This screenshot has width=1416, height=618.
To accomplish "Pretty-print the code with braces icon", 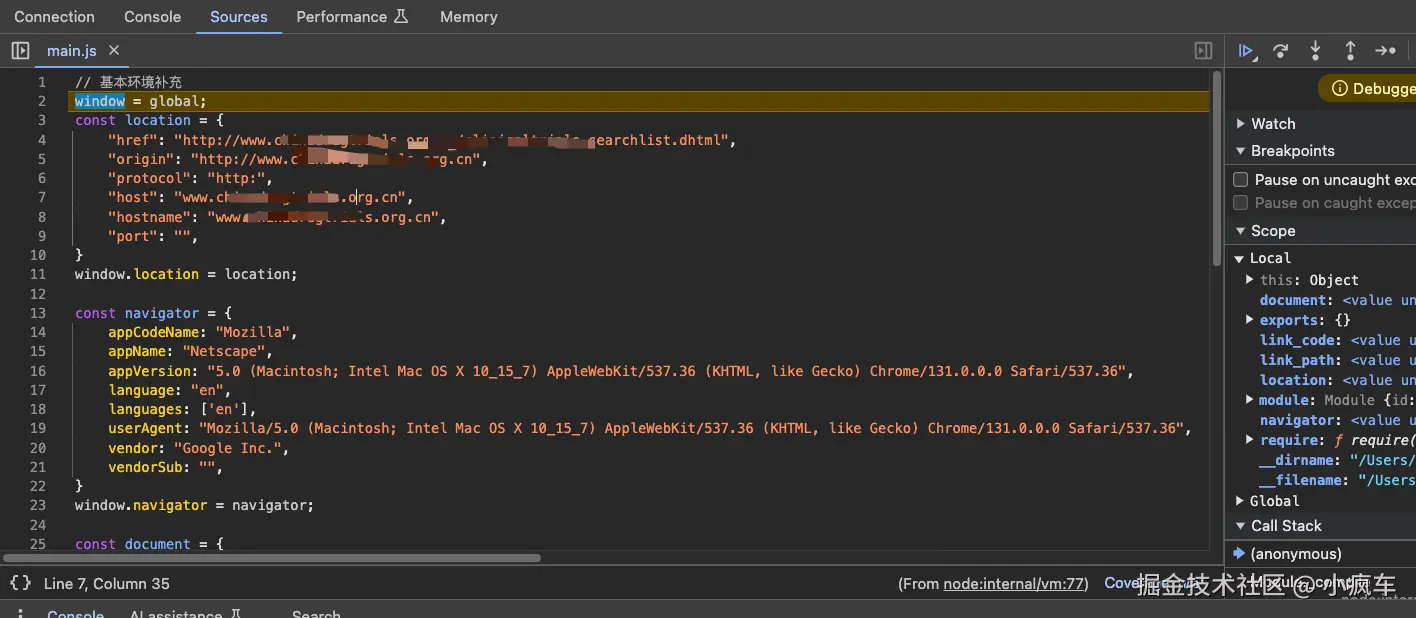I will (x=20, y=583).
